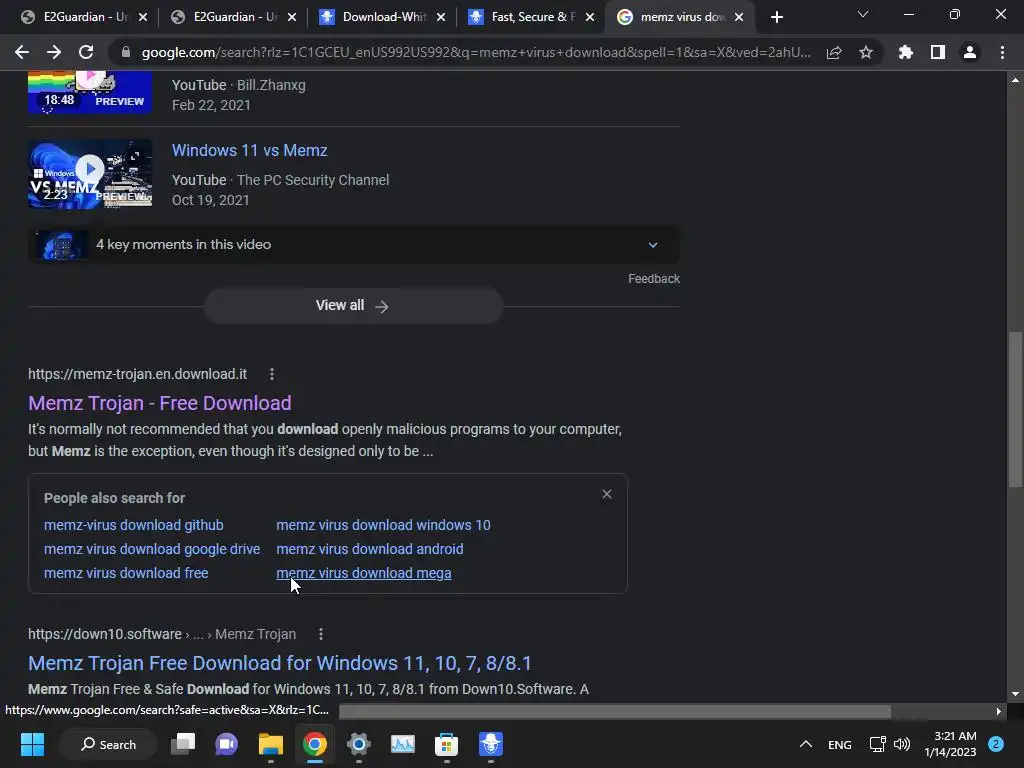Open the Windows Start menu
The height and width of the screenshot is (768, 1024).
[32, 744]
